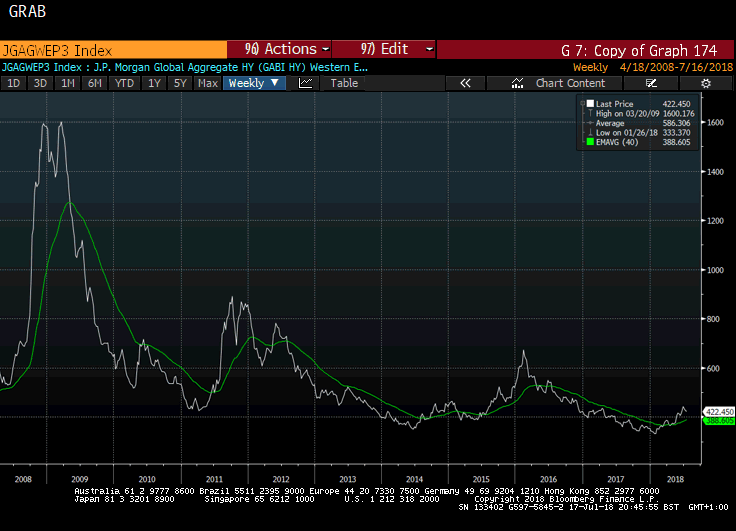Click the JGAGWEP3 Index security field

click(112, 49)
